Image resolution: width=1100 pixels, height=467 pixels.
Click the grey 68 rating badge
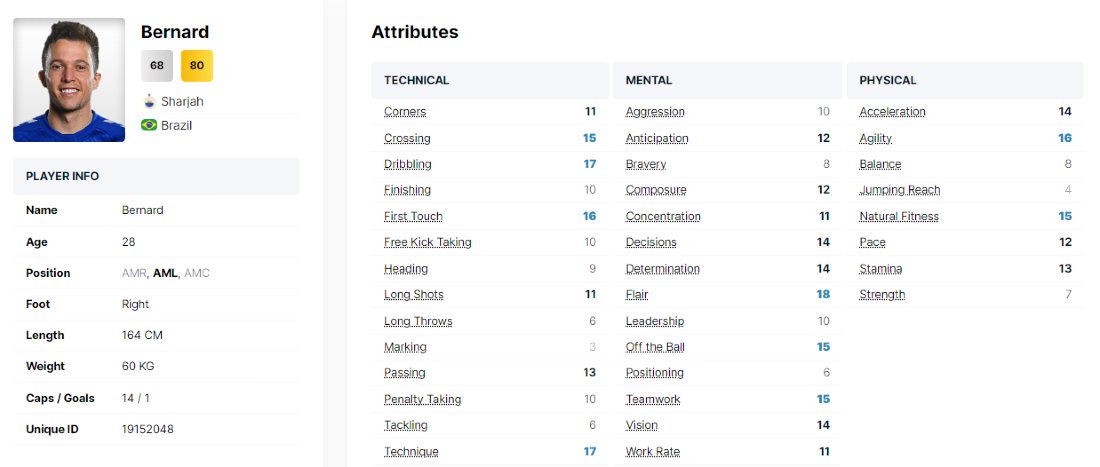157,66
